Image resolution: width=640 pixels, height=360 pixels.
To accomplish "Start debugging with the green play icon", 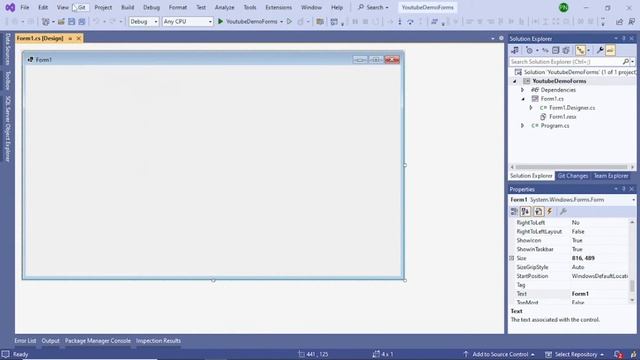I will coord(220,21).
